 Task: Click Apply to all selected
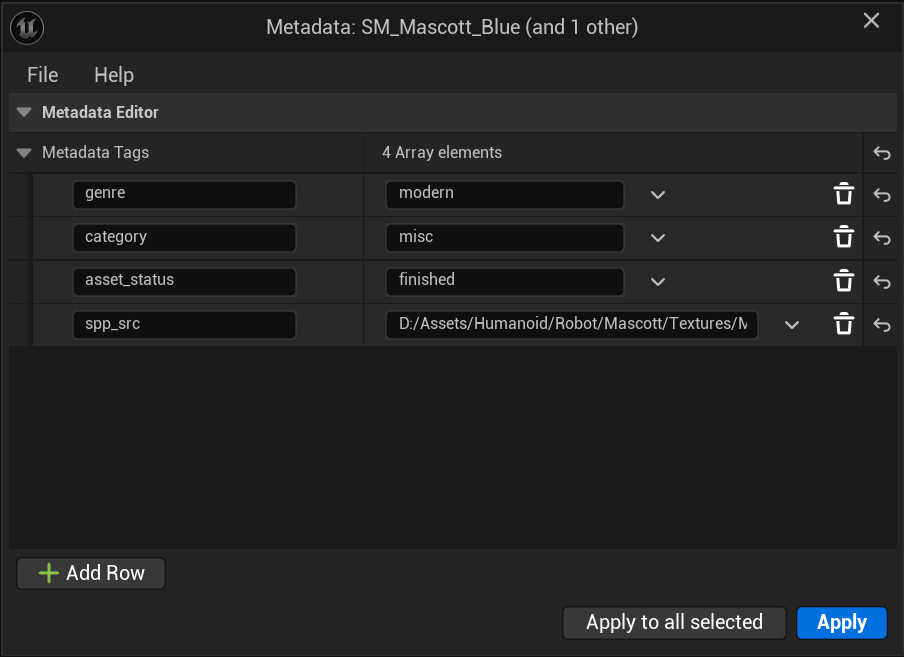pos(673,622)
